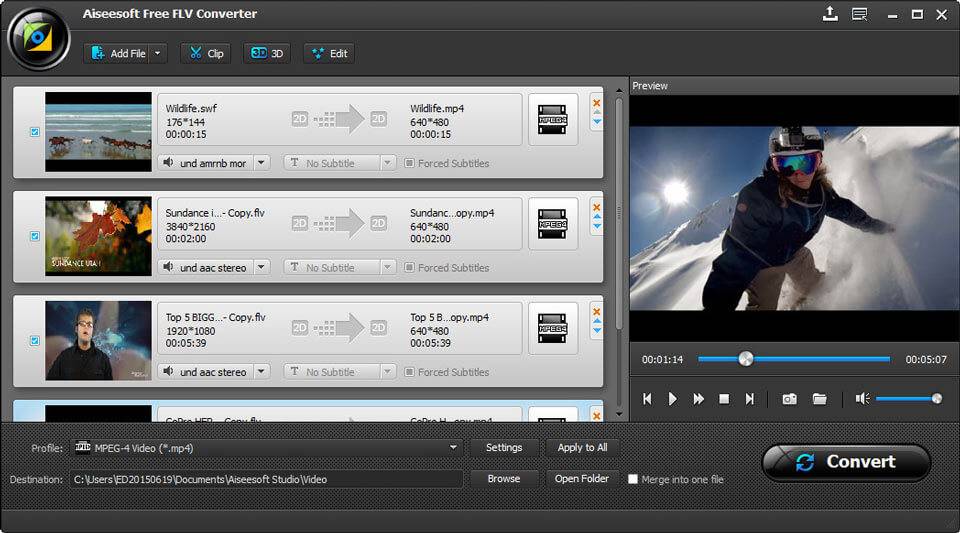Screen dimensions: 960x533
Task: Move Top 5 BIGG Copy.flv up with arrow
Action: 596,322
